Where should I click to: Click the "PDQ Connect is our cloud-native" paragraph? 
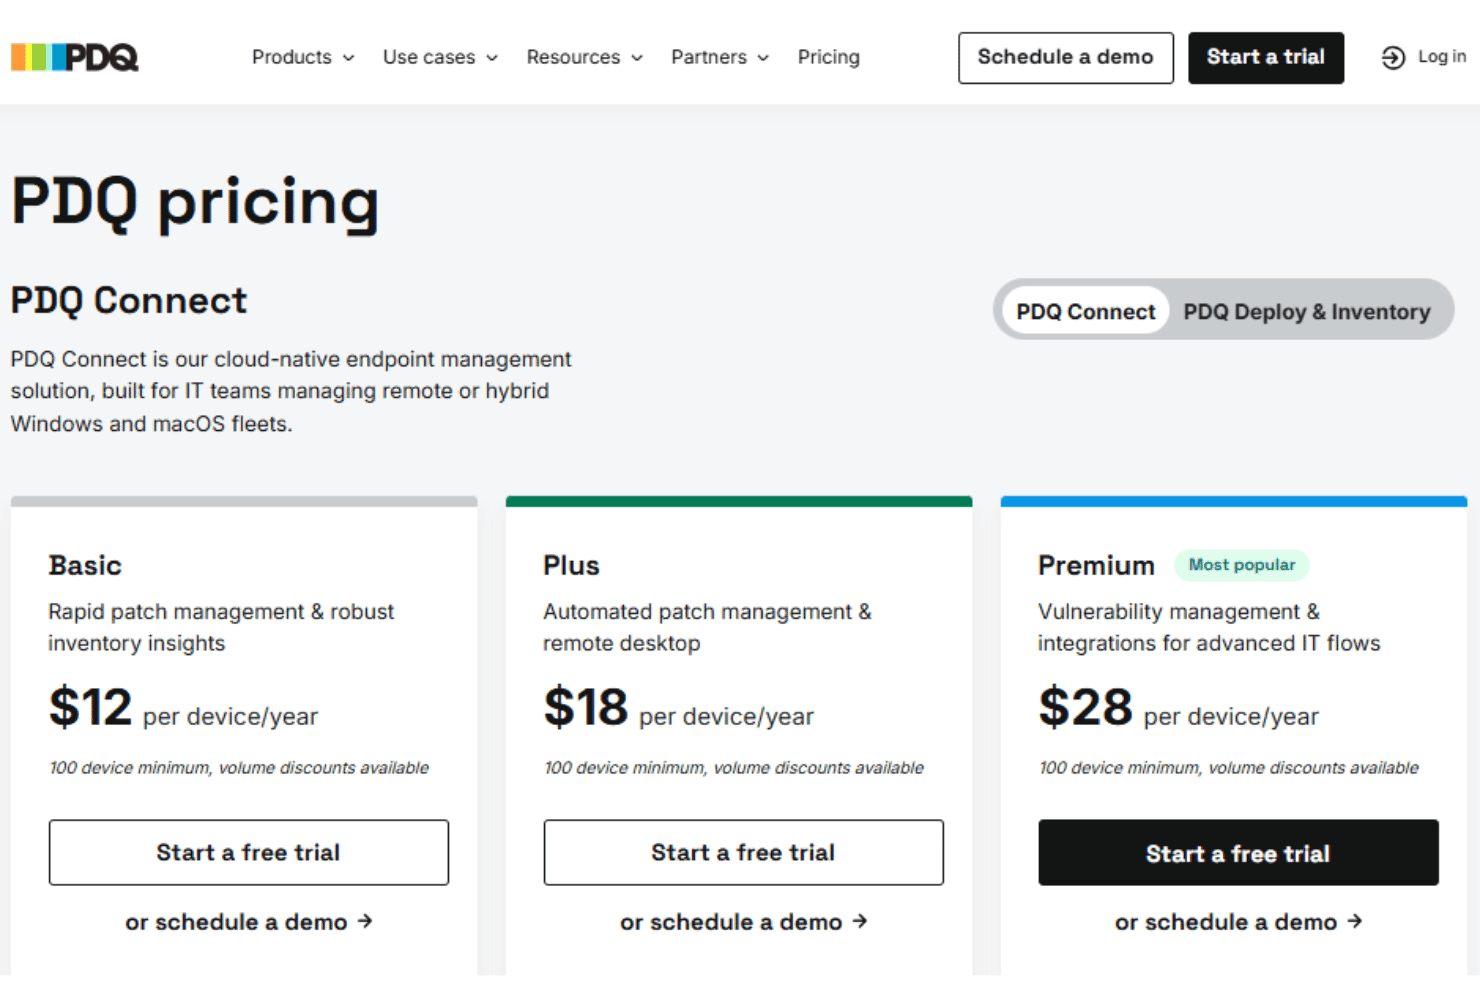coord(291,391)
